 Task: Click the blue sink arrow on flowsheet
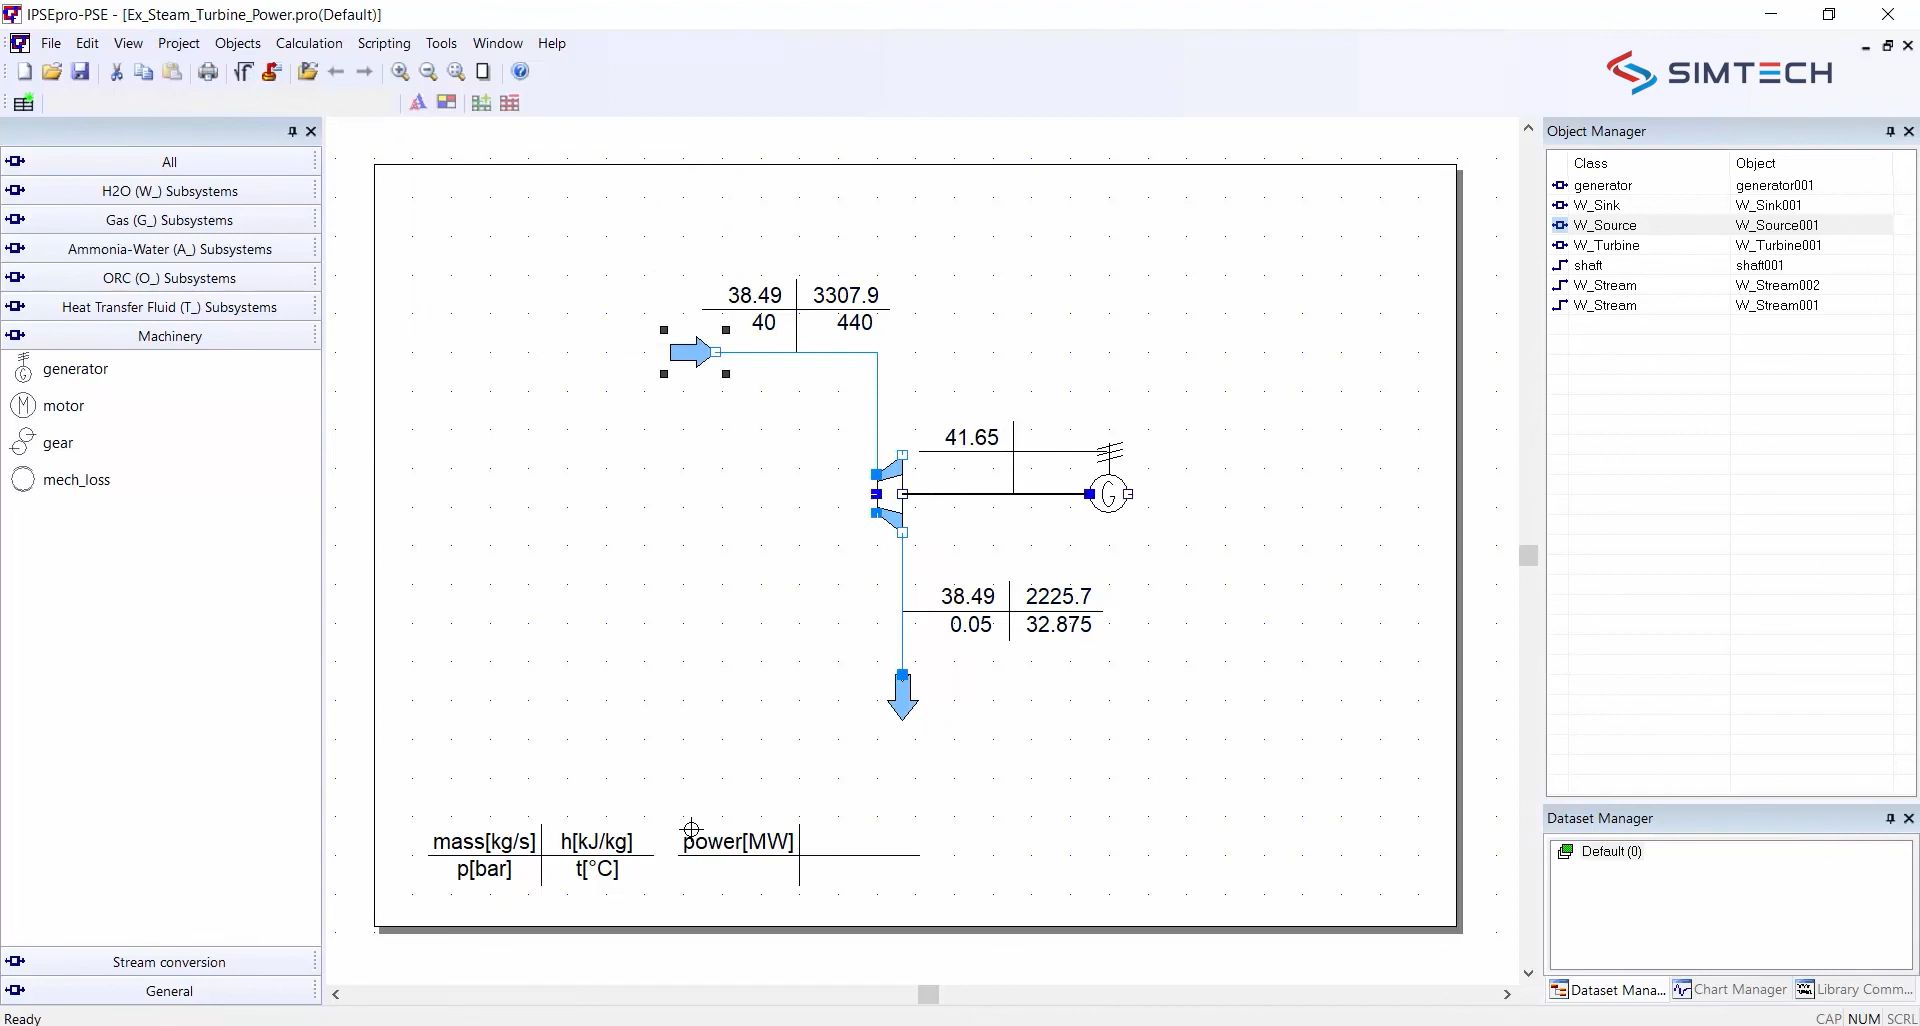902,696
